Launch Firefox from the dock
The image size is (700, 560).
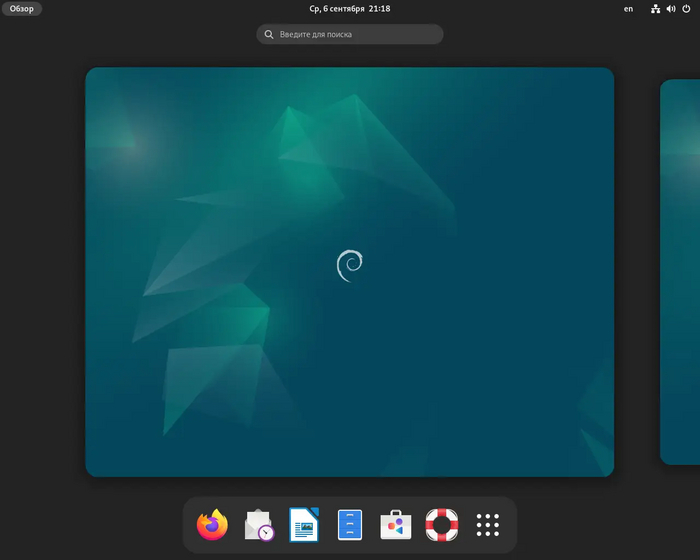coord(212,525)
